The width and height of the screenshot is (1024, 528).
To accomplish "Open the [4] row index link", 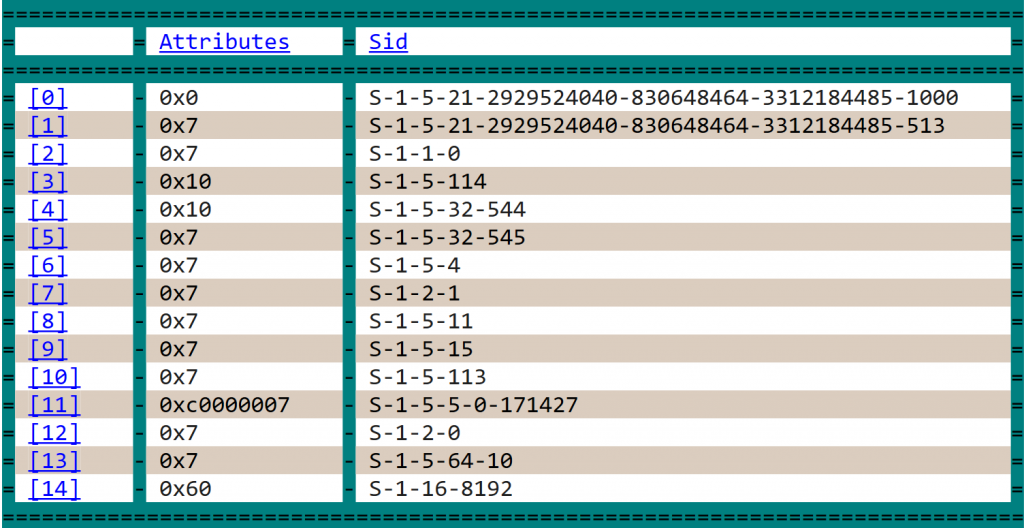I will [48, 210].
